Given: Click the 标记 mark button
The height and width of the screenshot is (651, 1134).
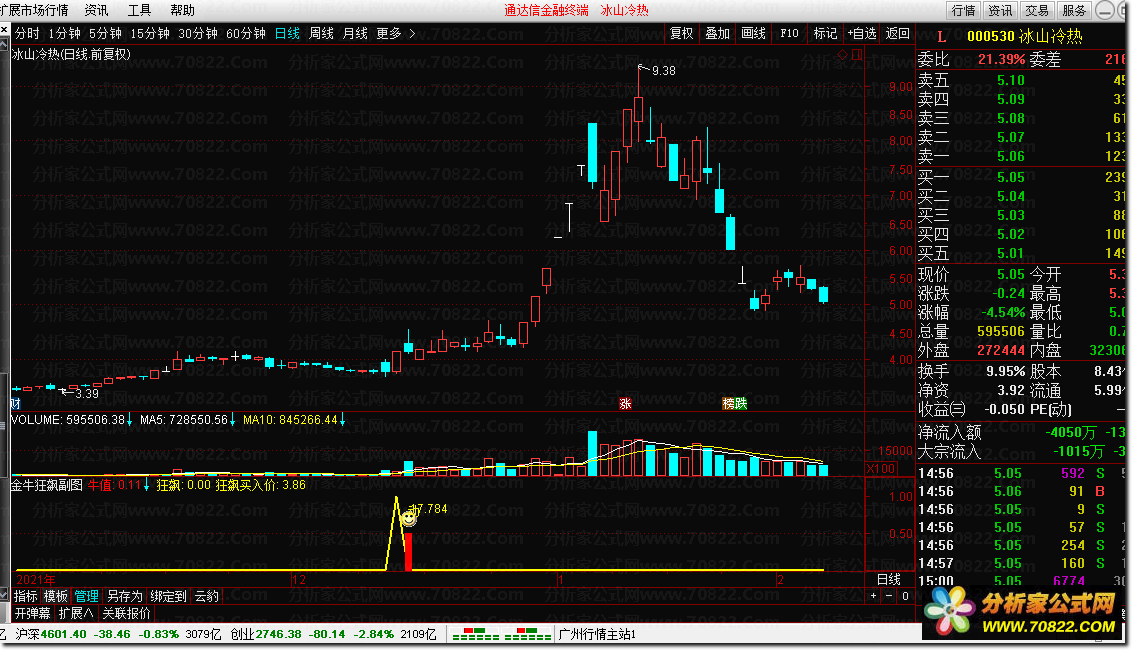Looking at the screenshot, I should click(825, 33).
